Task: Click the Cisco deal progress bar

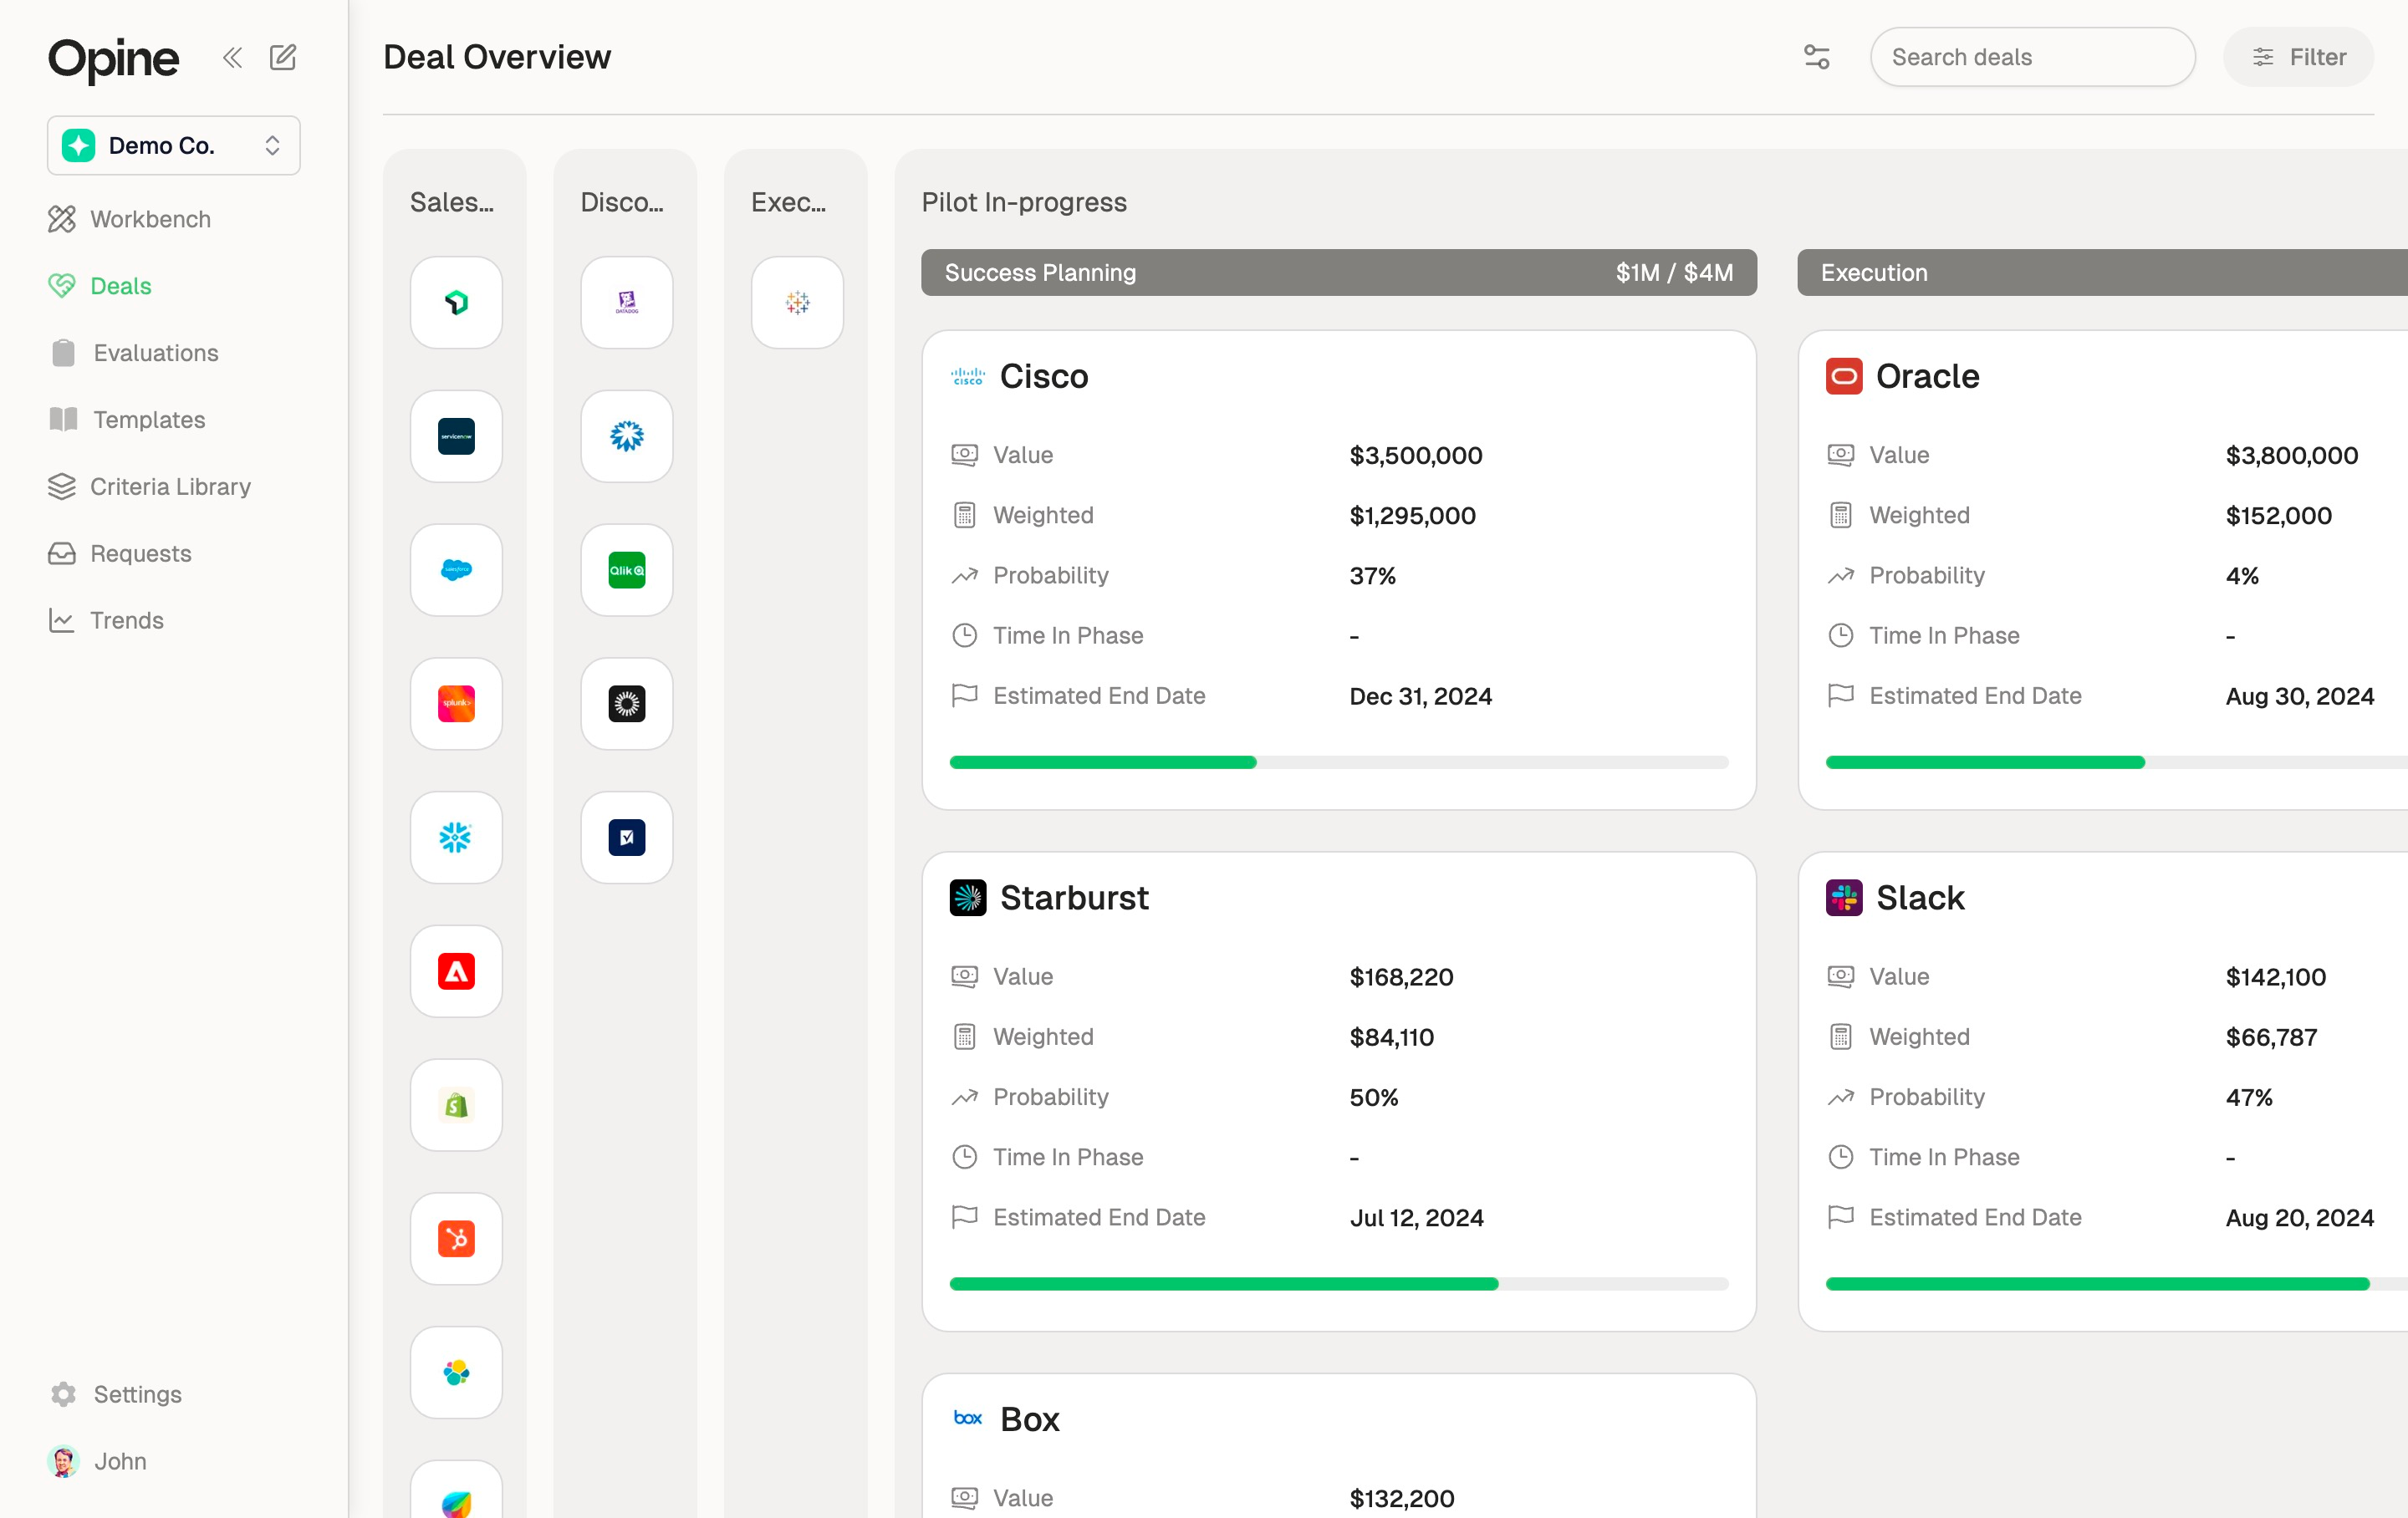Action: point(1338,762)
